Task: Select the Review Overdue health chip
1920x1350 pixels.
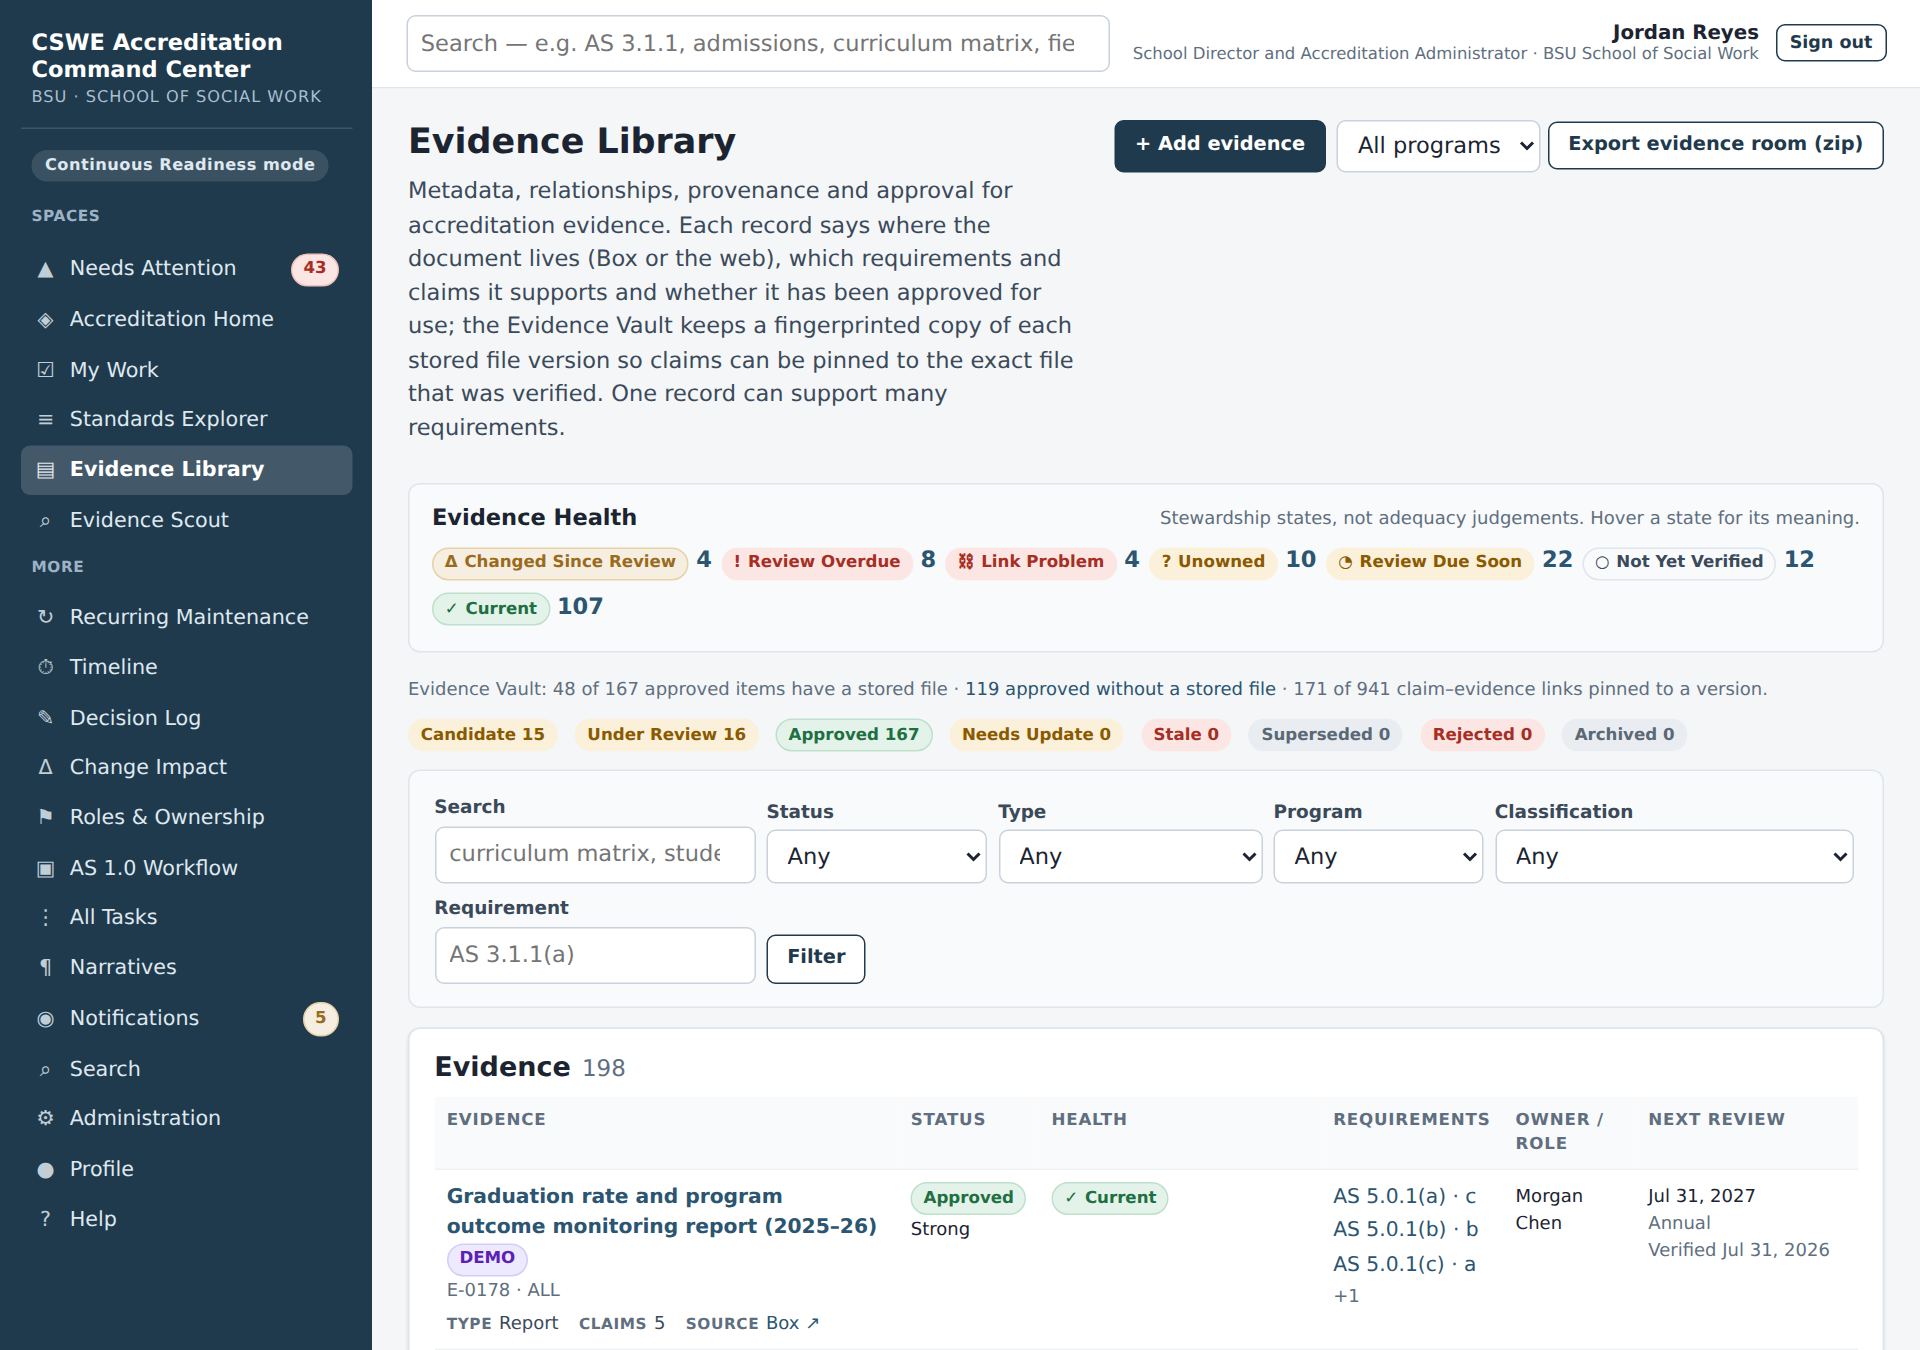Action: click(x=817, y=562)
